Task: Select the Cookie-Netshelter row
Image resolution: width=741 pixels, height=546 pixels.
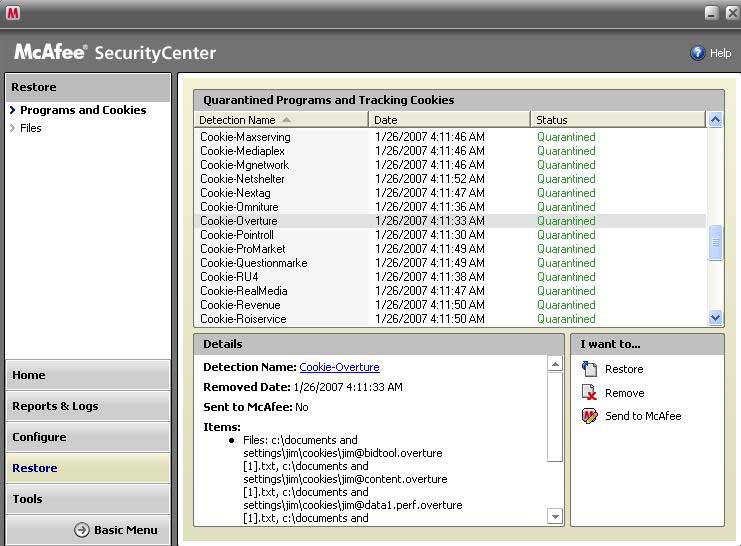Action: pyautogui.click(x=450, y=179)
